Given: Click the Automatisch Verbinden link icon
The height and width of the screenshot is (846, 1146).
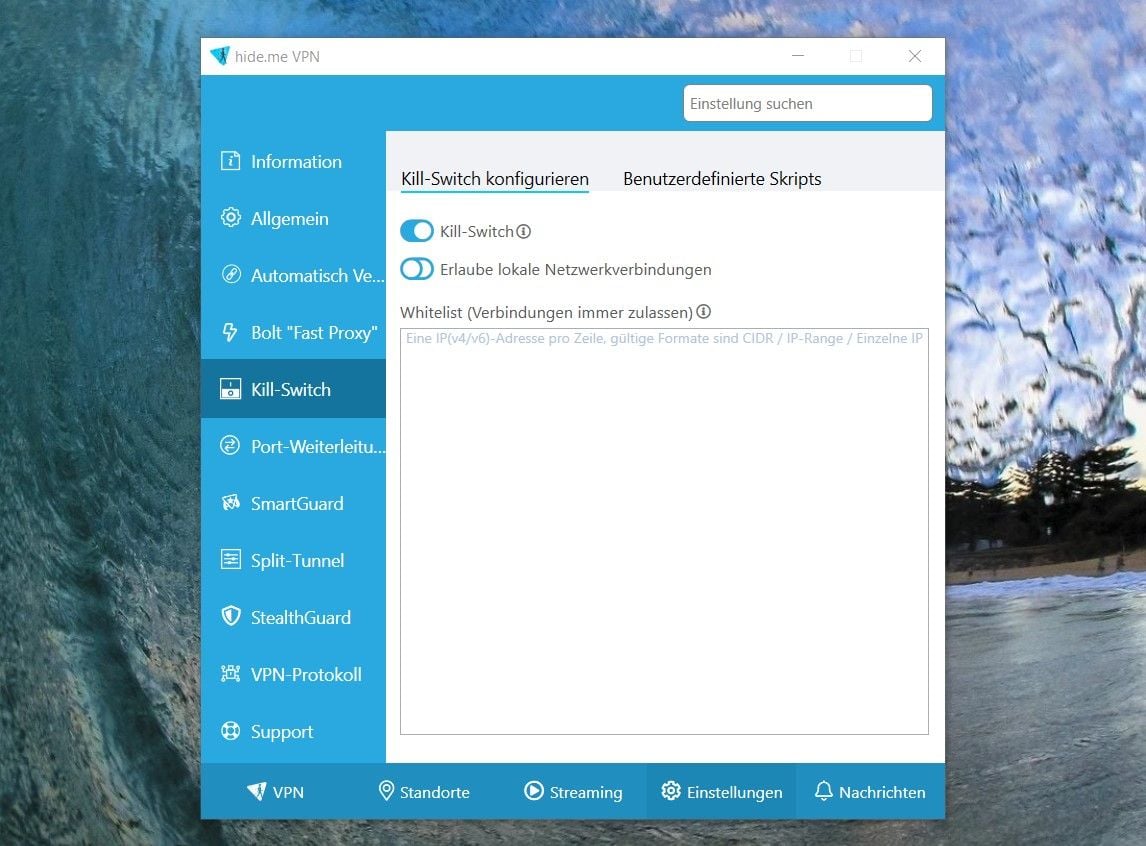Looking at the screenshot, I should 230,275.
